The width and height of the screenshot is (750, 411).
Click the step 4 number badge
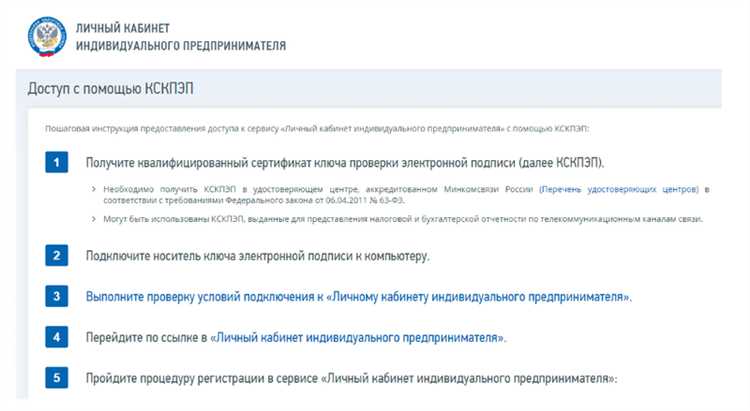[x=56, y=337]
